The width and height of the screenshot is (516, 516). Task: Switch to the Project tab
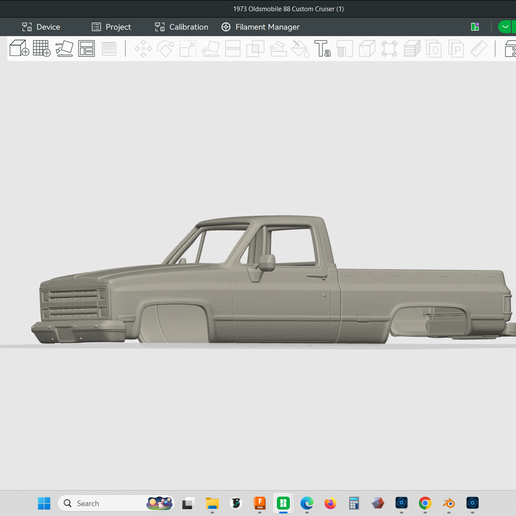[111, 27]
